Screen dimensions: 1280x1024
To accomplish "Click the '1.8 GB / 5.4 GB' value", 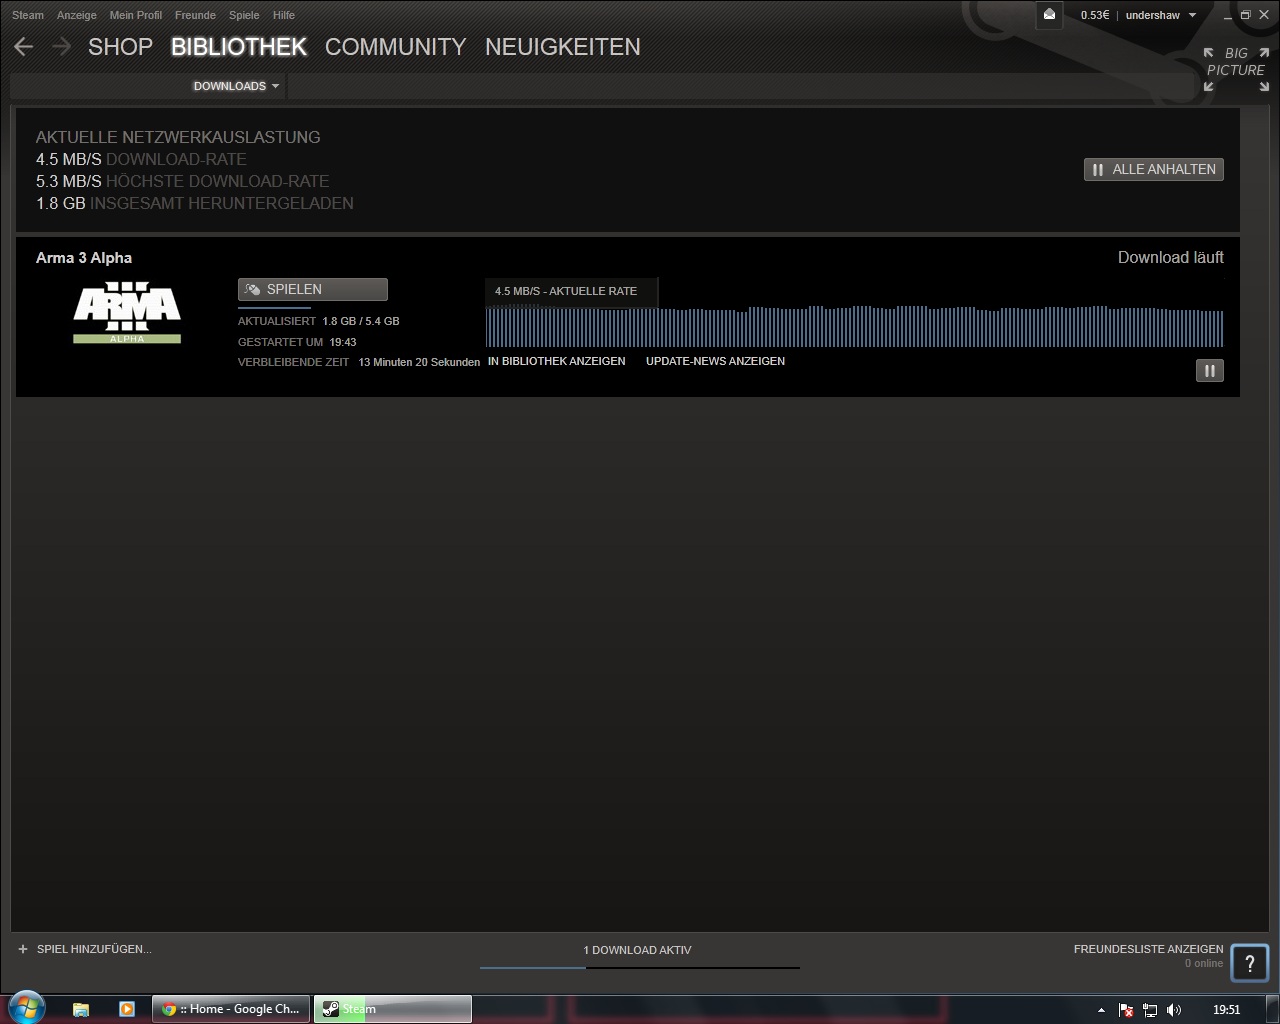I will coord(361,321).
